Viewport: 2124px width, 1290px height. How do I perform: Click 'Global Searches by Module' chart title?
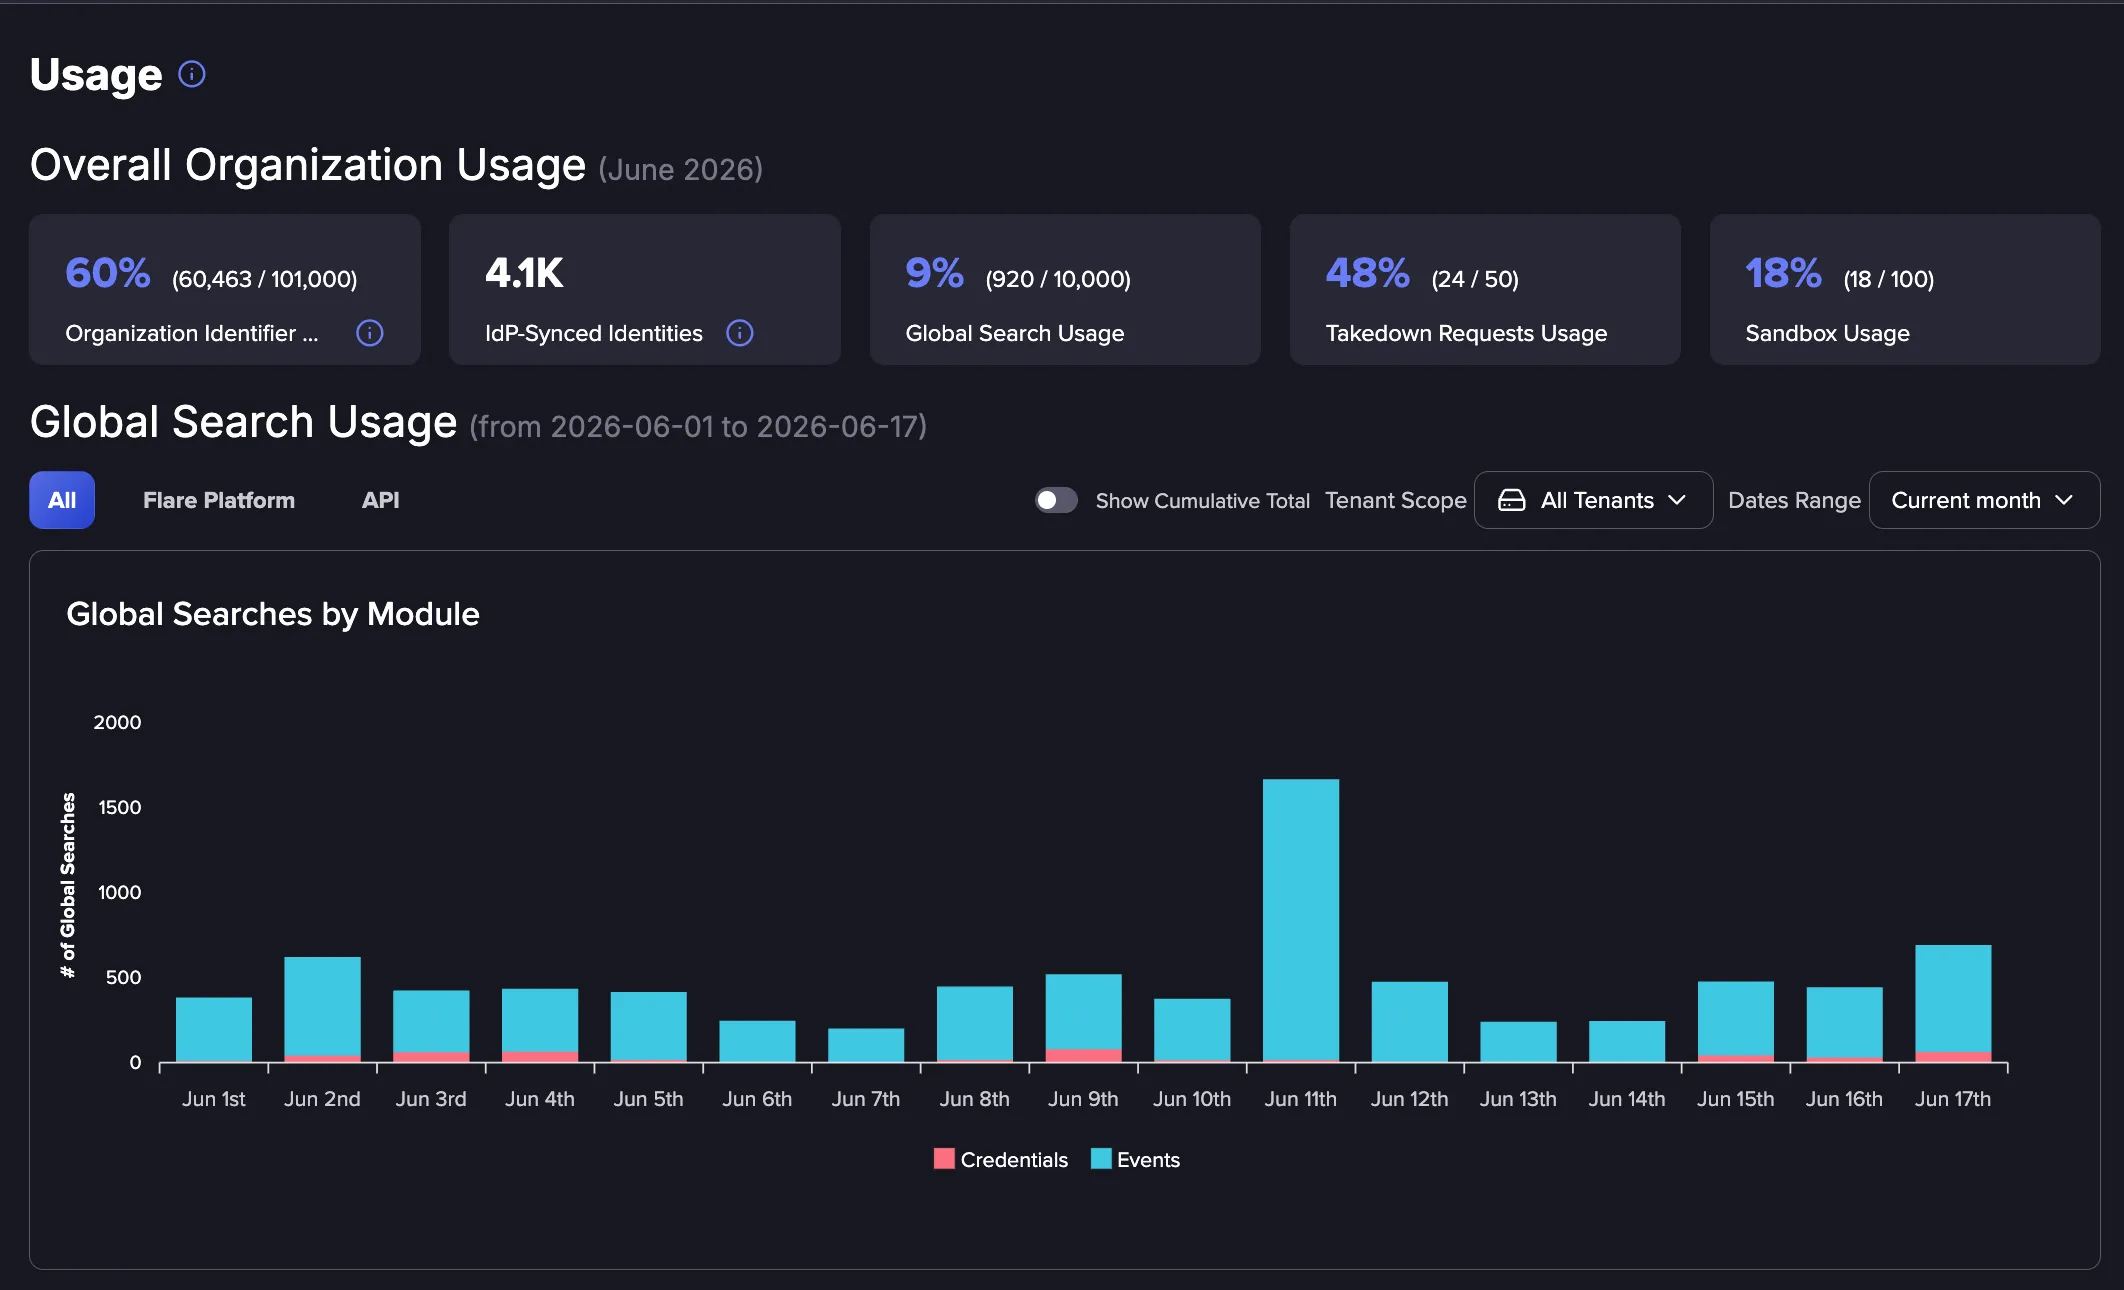point(273,613)
